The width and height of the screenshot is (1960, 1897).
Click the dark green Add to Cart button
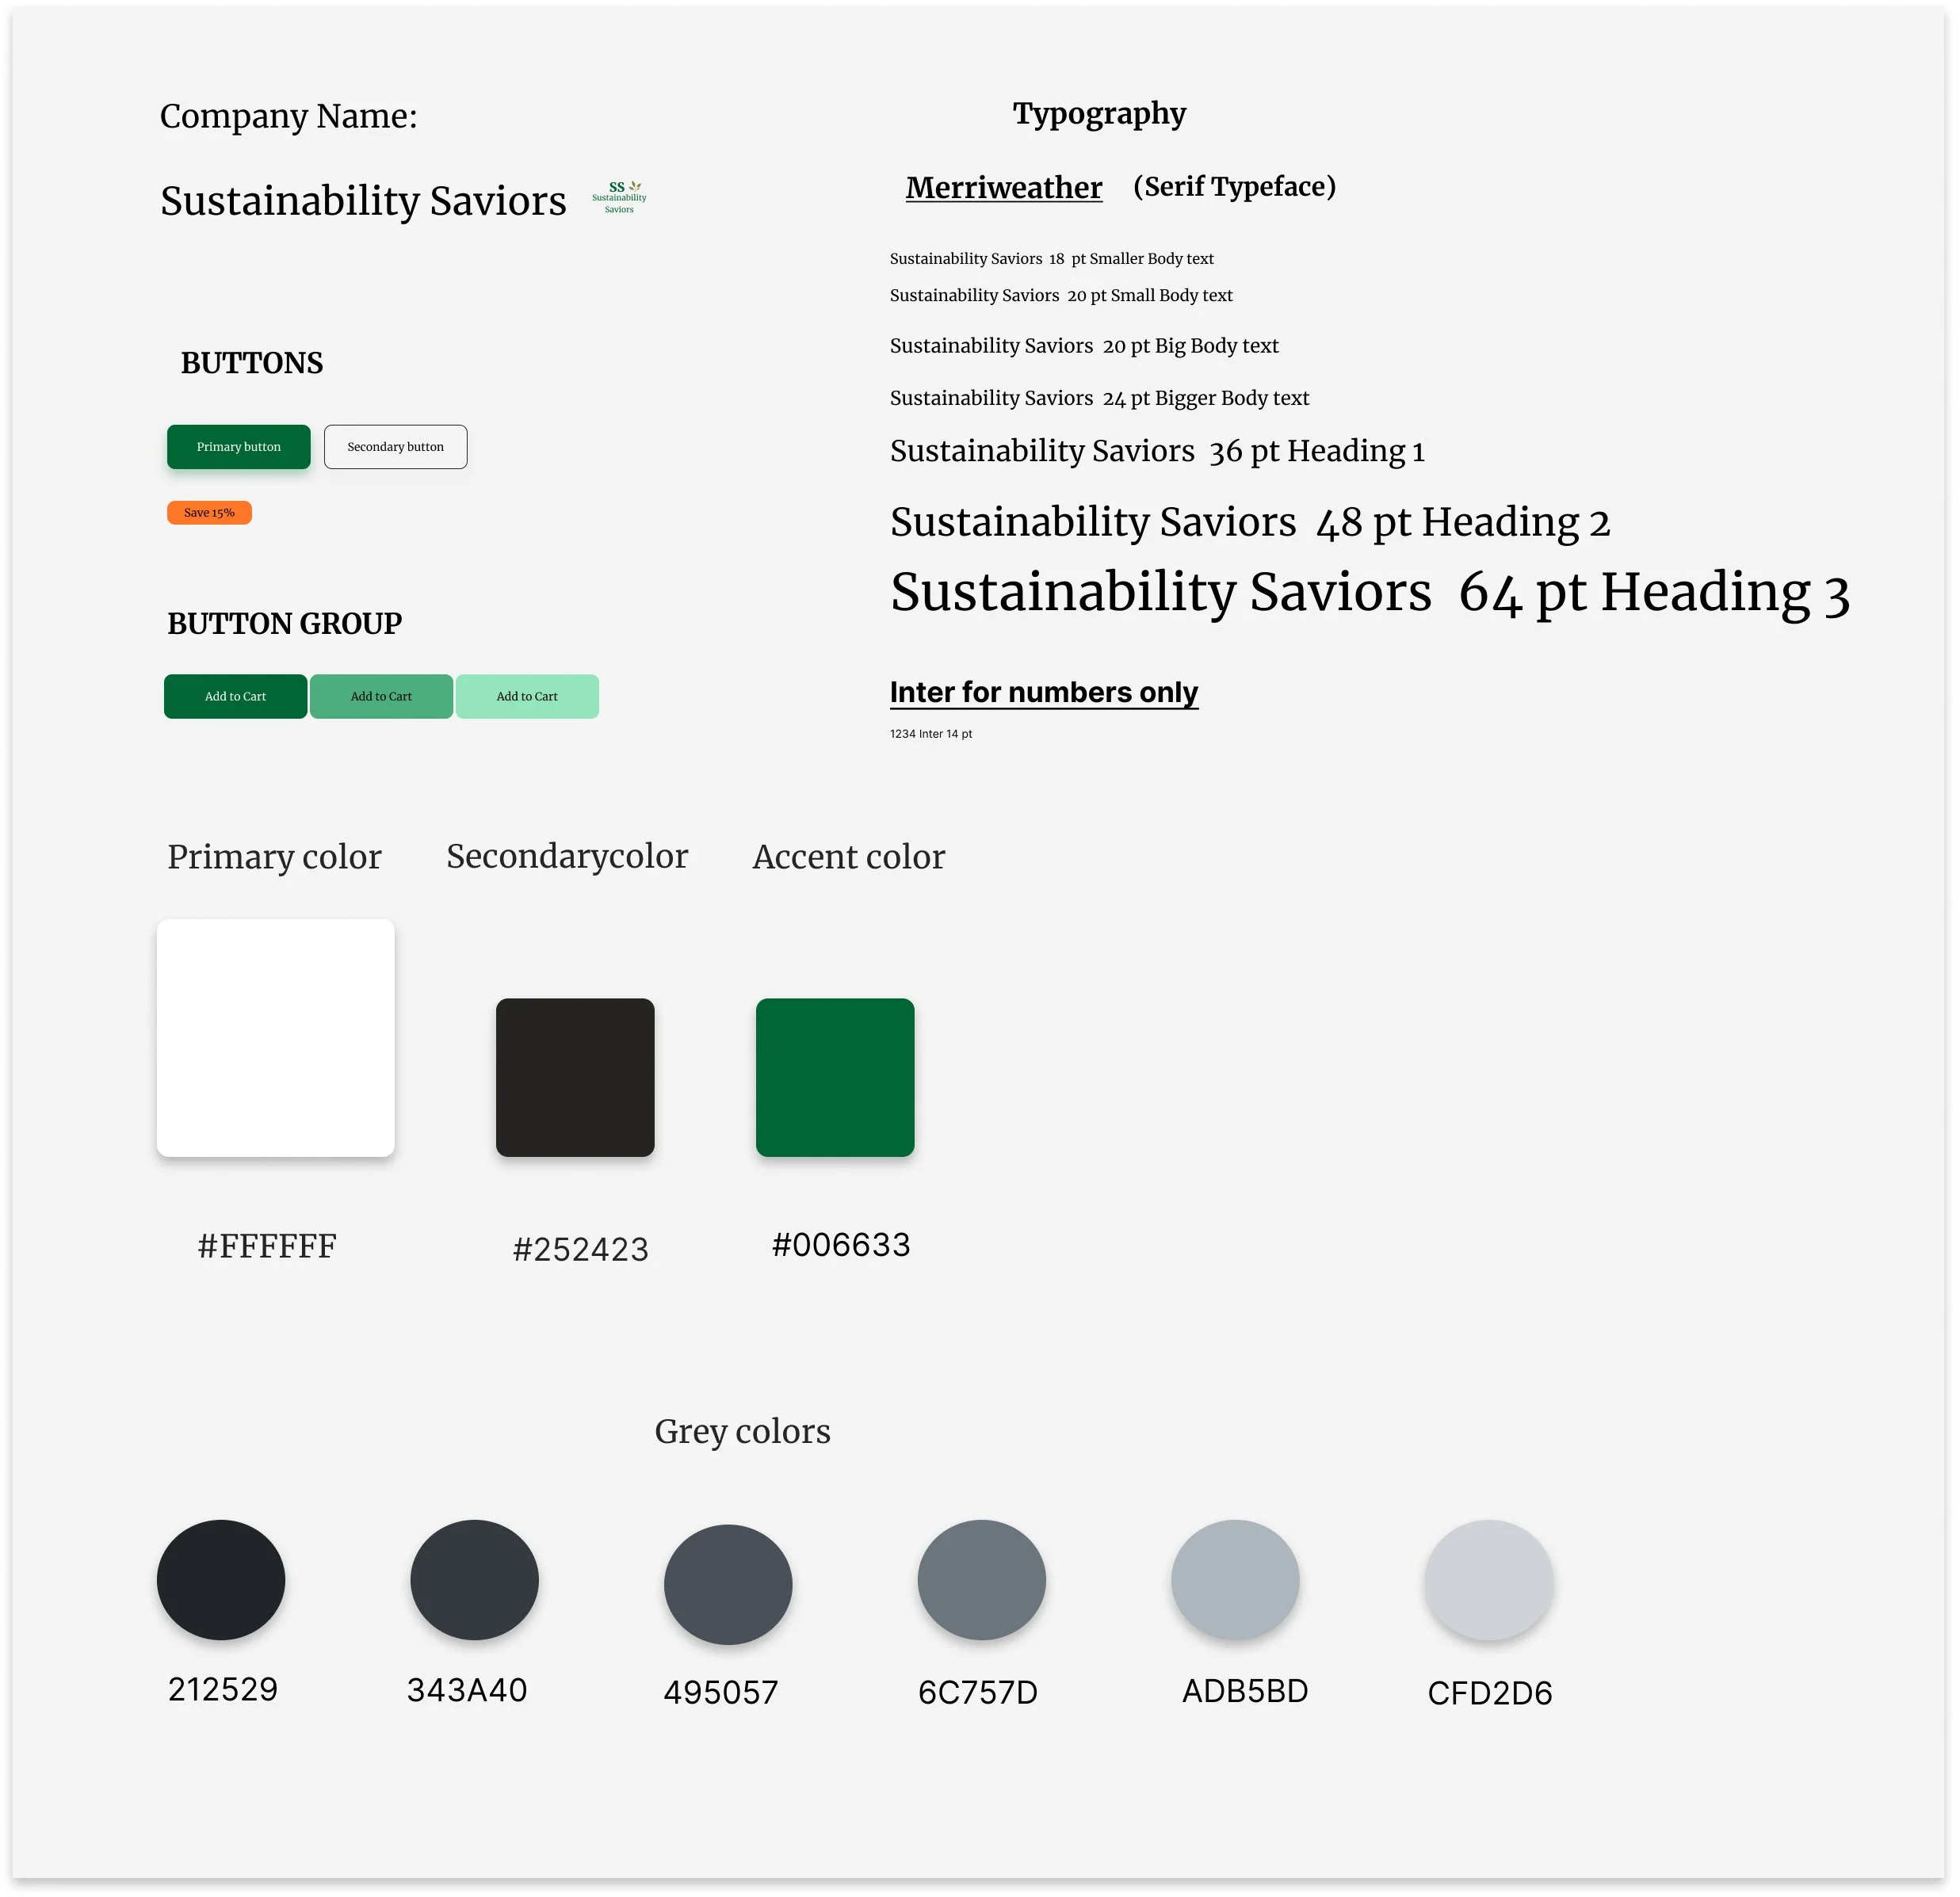click(235, 697)
